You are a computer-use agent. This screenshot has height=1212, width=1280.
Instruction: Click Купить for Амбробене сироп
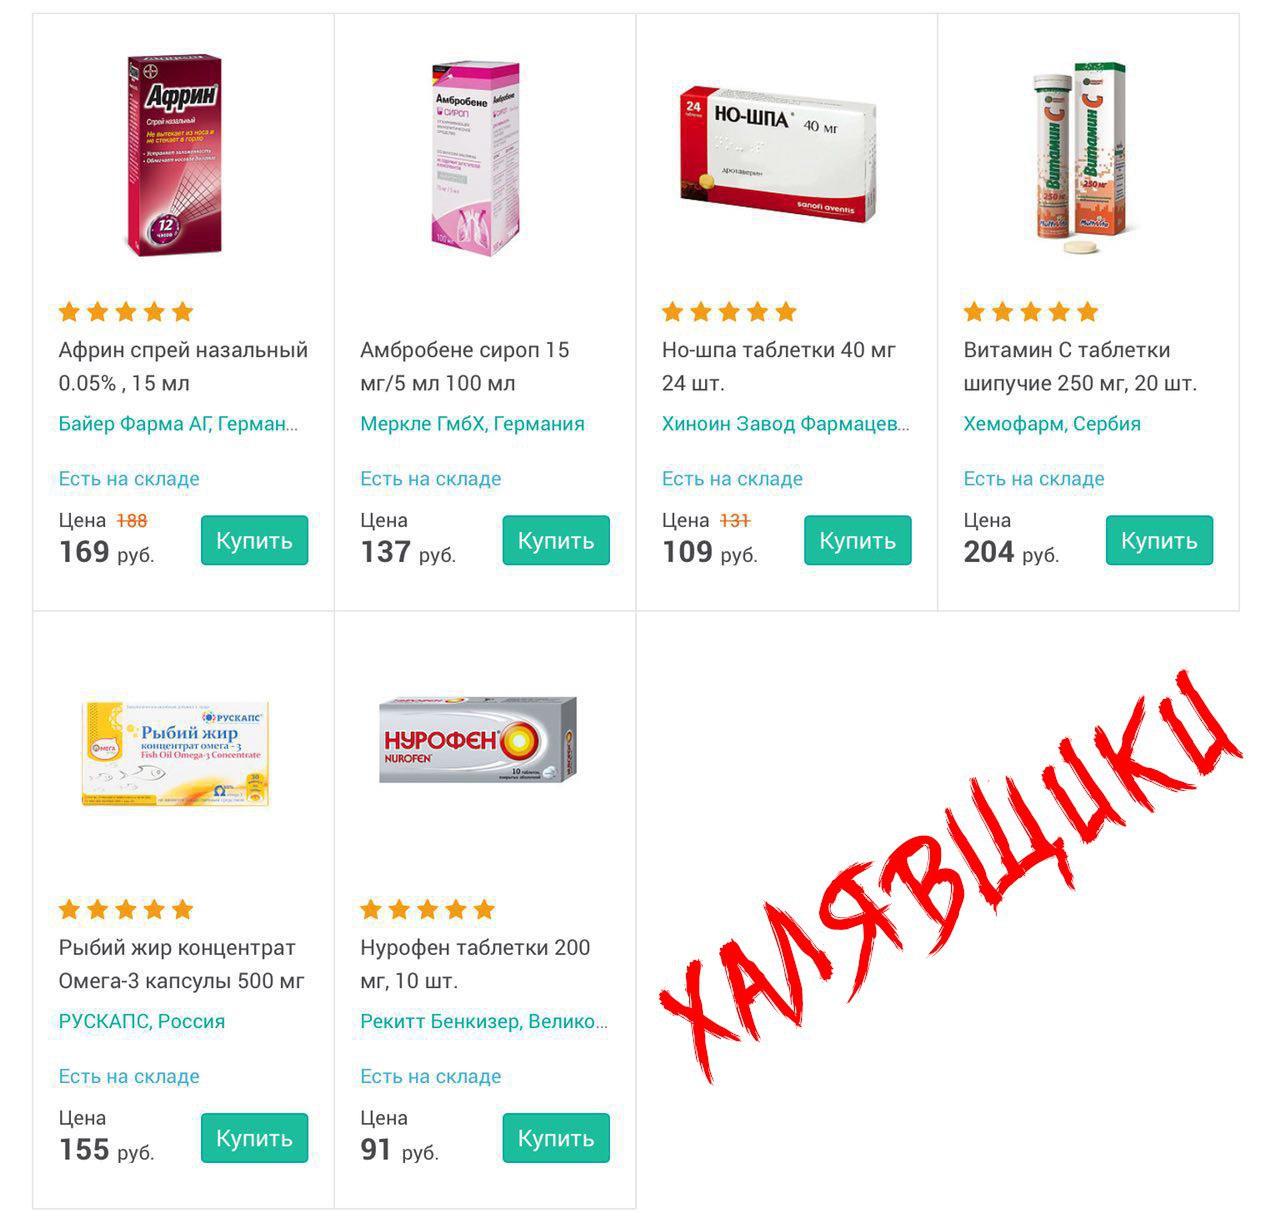pos(556,540)
